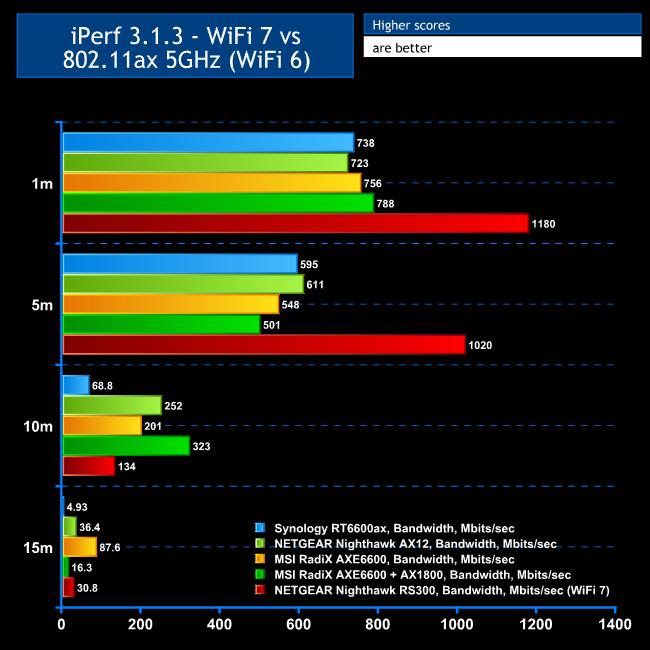Click the orange 1m bar valued 756
This screenshot has width=650, height=650.
click(212, 183)
